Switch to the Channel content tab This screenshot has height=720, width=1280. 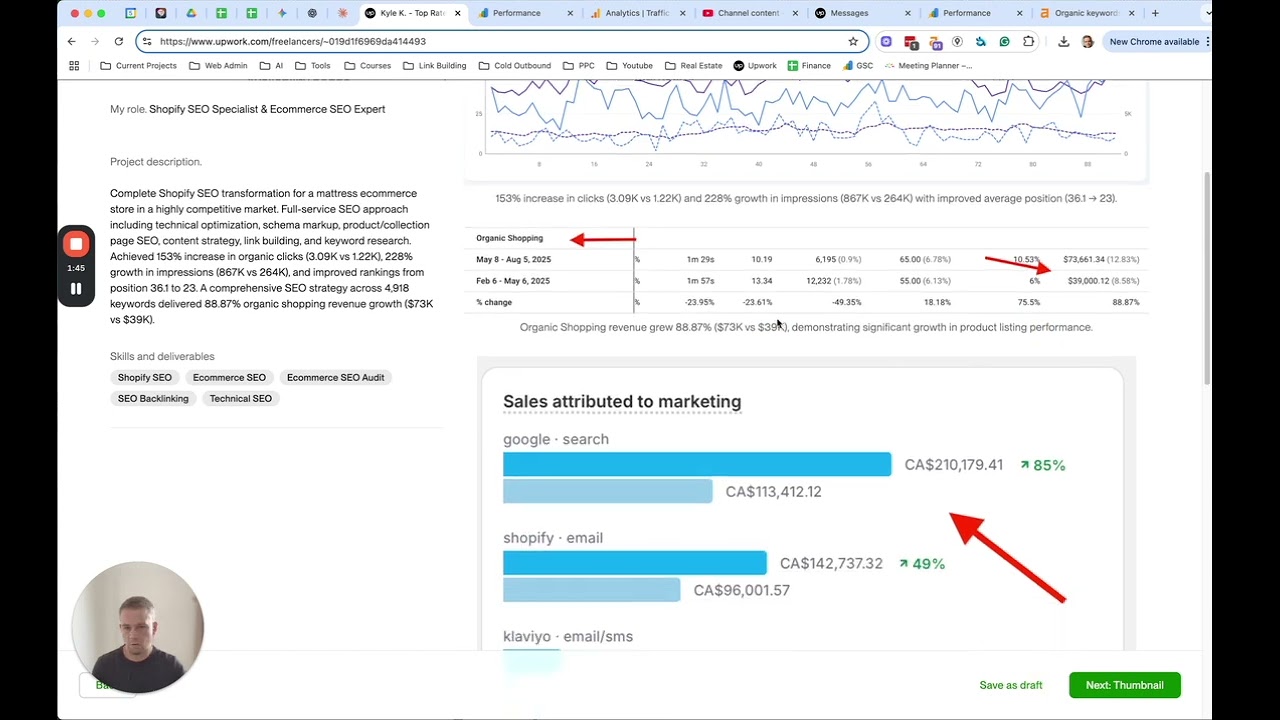pos(747,13)
